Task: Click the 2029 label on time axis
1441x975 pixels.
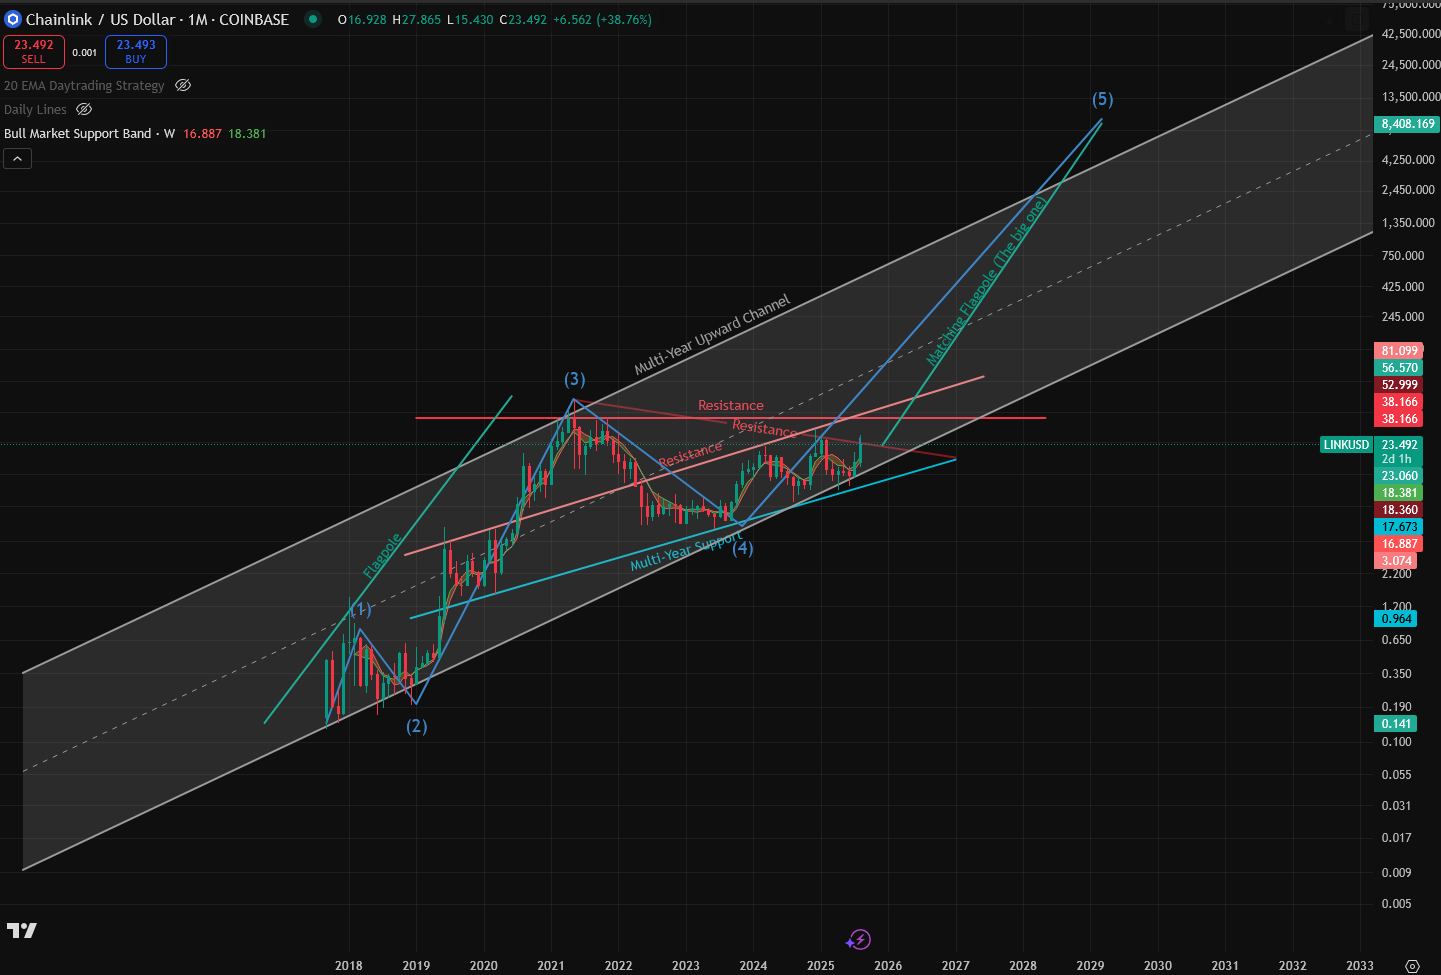Action: click(1090, 965)
